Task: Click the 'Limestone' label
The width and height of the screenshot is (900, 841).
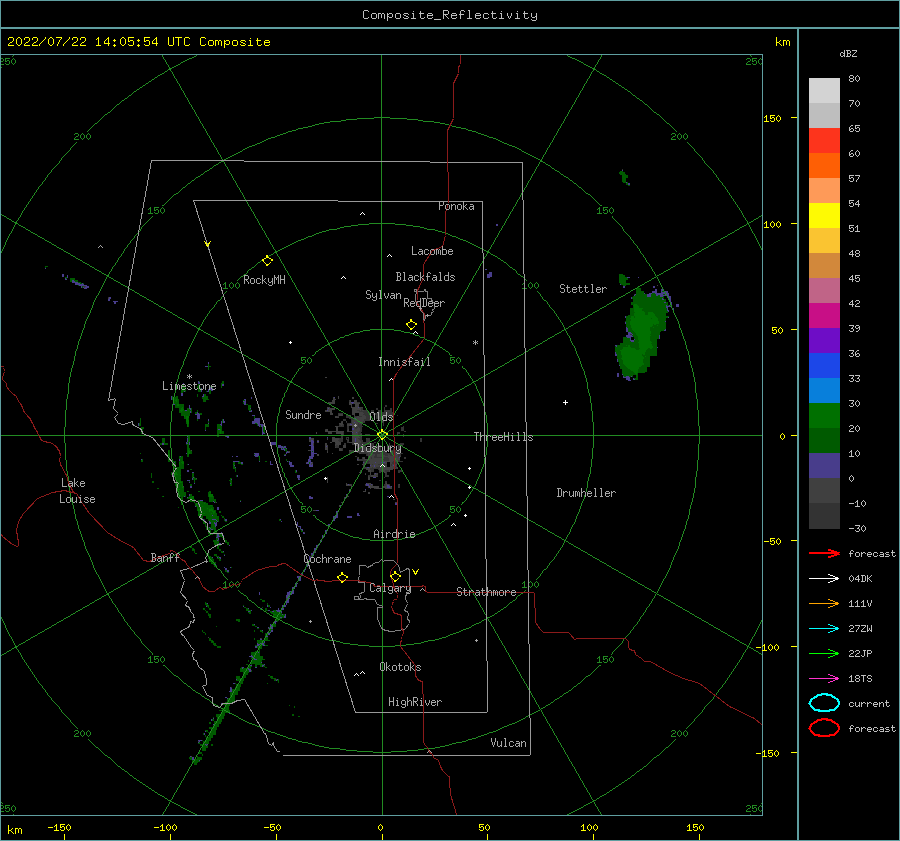Action: point(189,386)
